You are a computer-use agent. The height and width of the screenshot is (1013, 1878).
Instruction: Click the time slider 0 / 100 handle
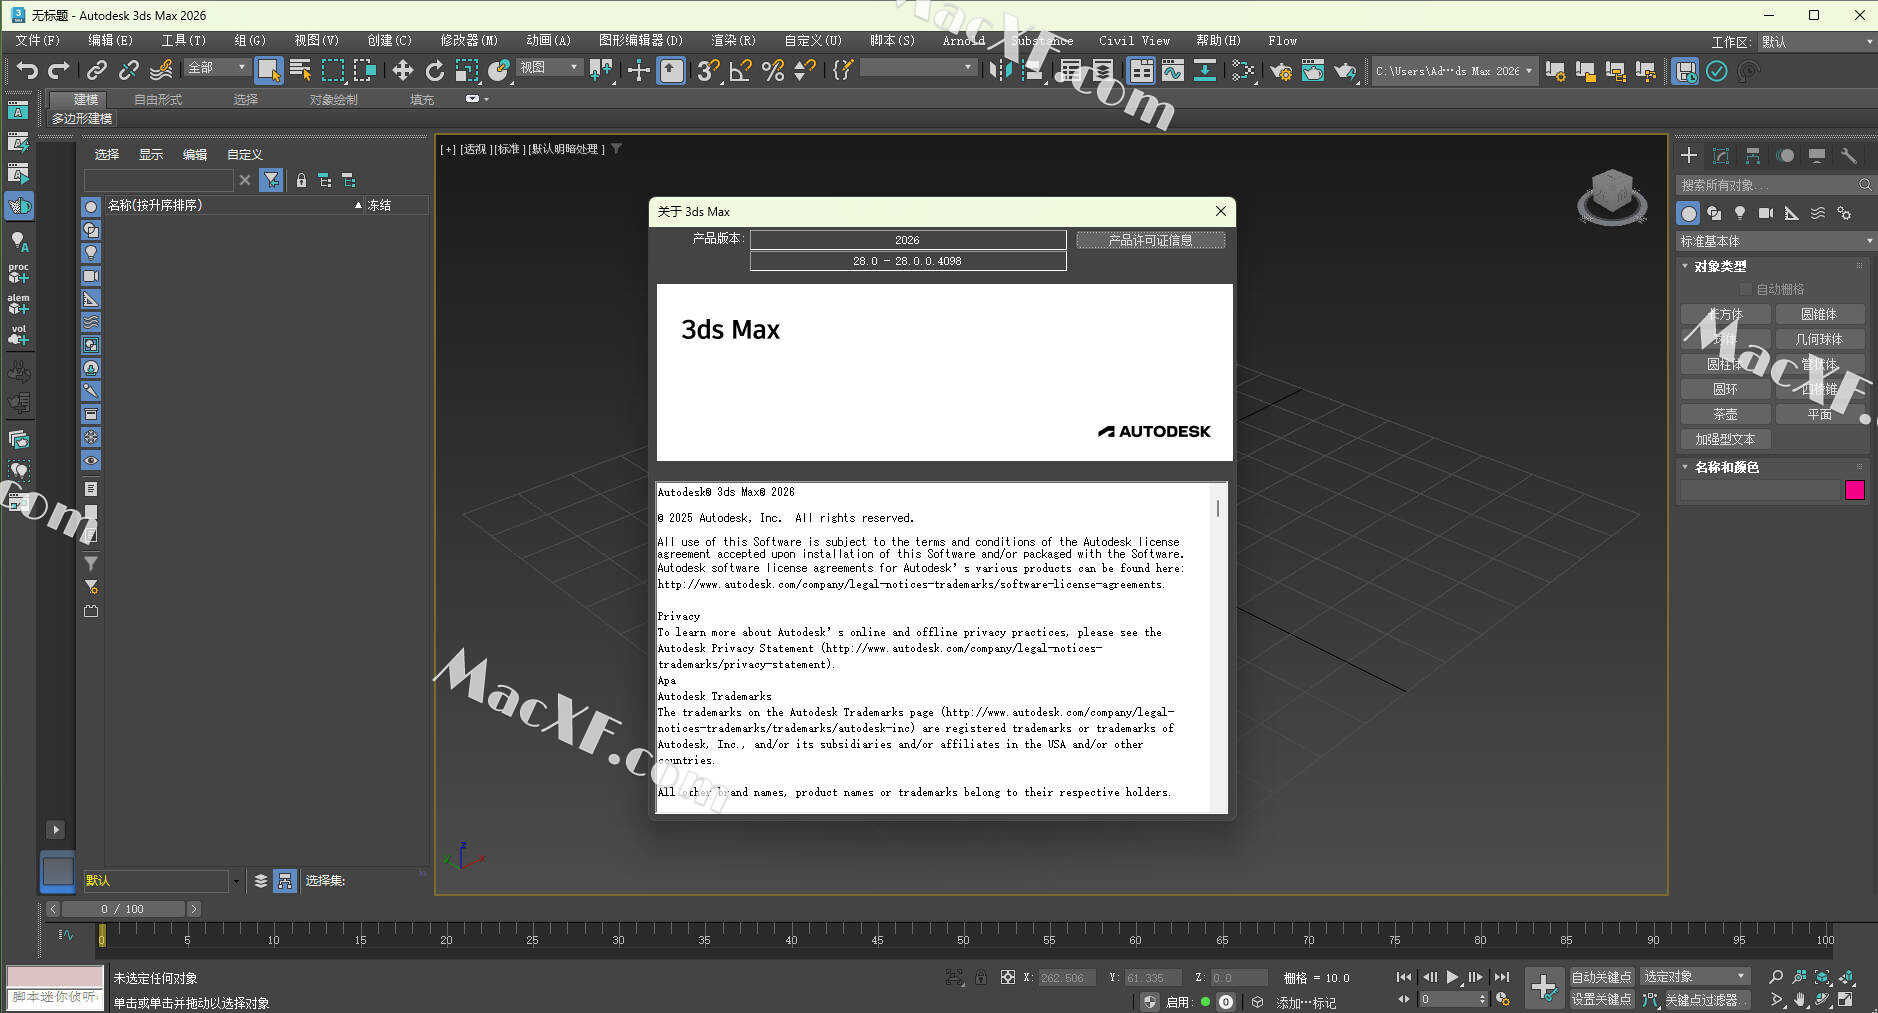(x=123, y=909)
